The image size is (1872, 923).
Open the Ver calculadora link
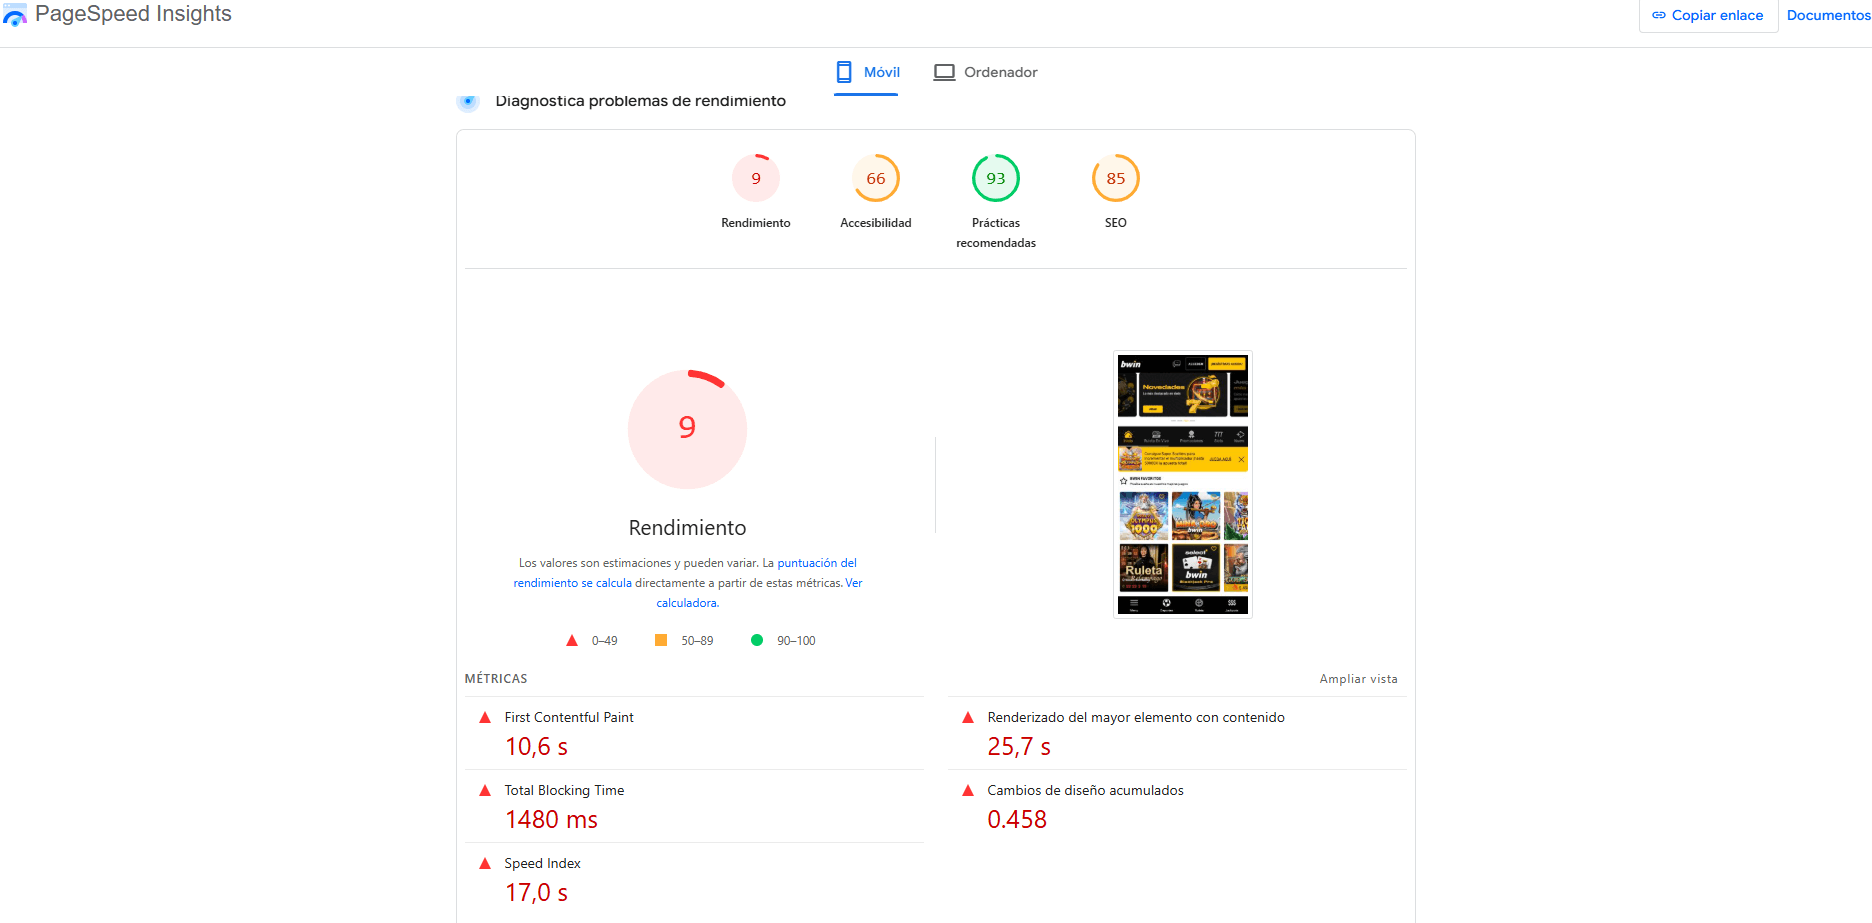(x=759, y=593)
